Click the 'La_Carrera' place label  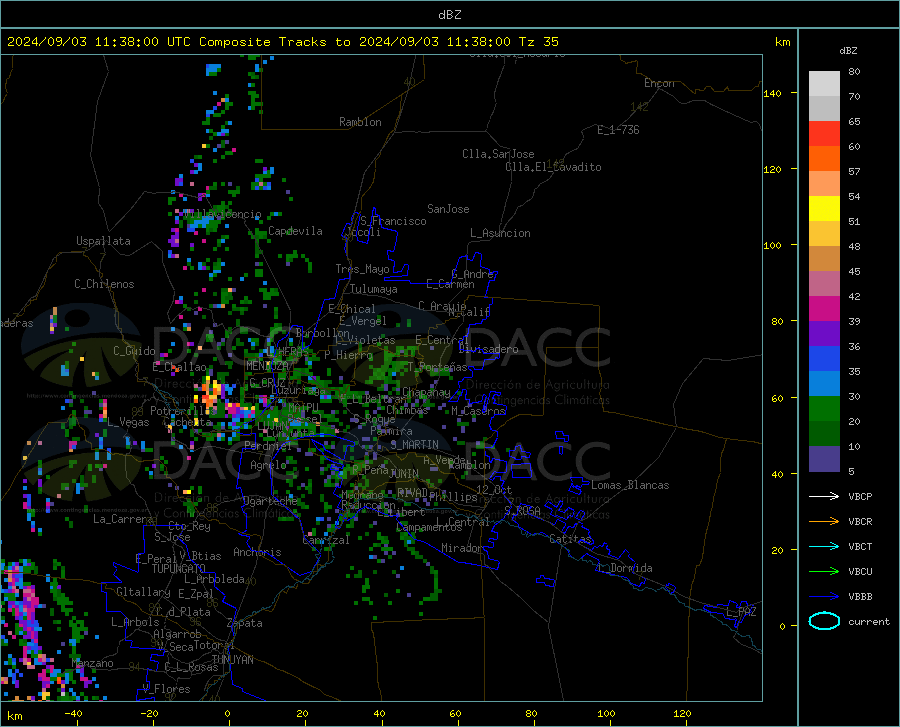coord(123,519)
